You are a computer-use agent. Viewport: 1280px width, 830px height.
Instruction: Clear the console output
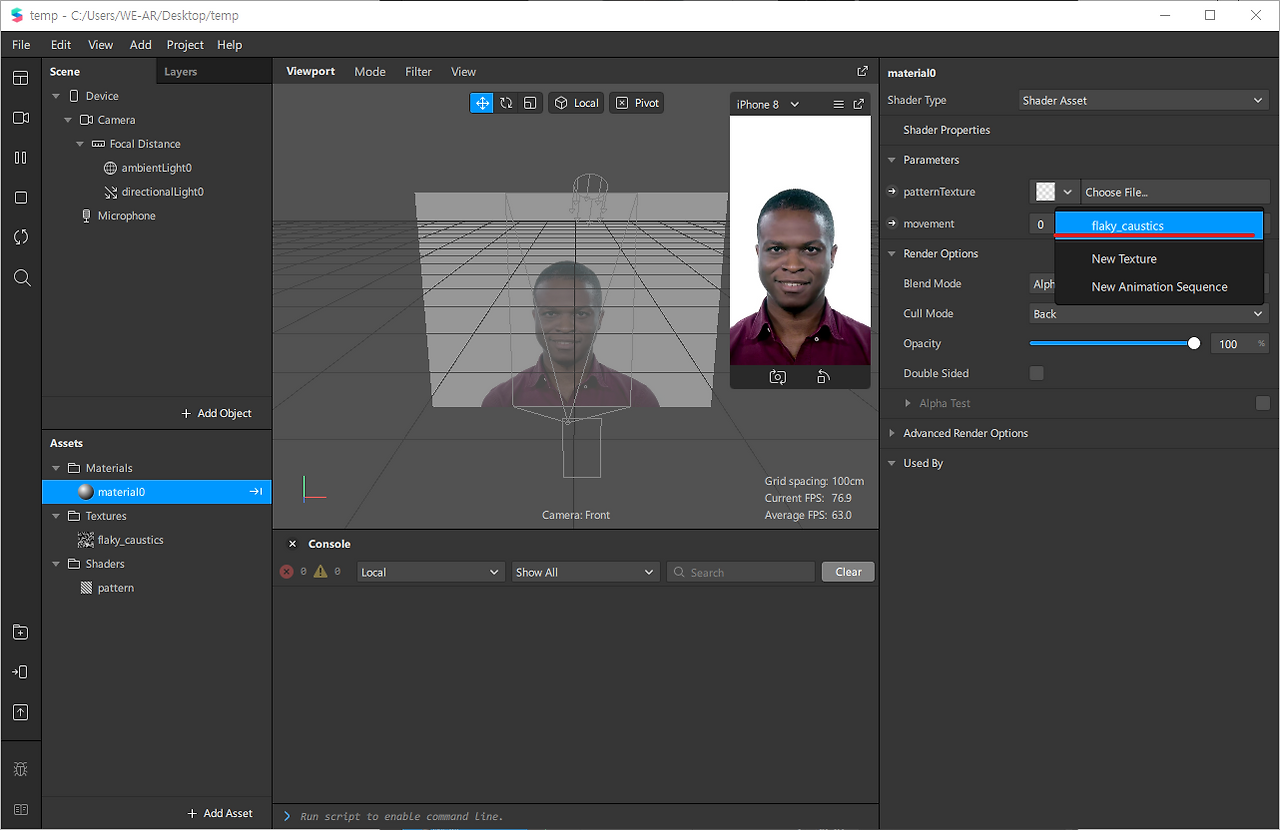(x=848, y=572)
